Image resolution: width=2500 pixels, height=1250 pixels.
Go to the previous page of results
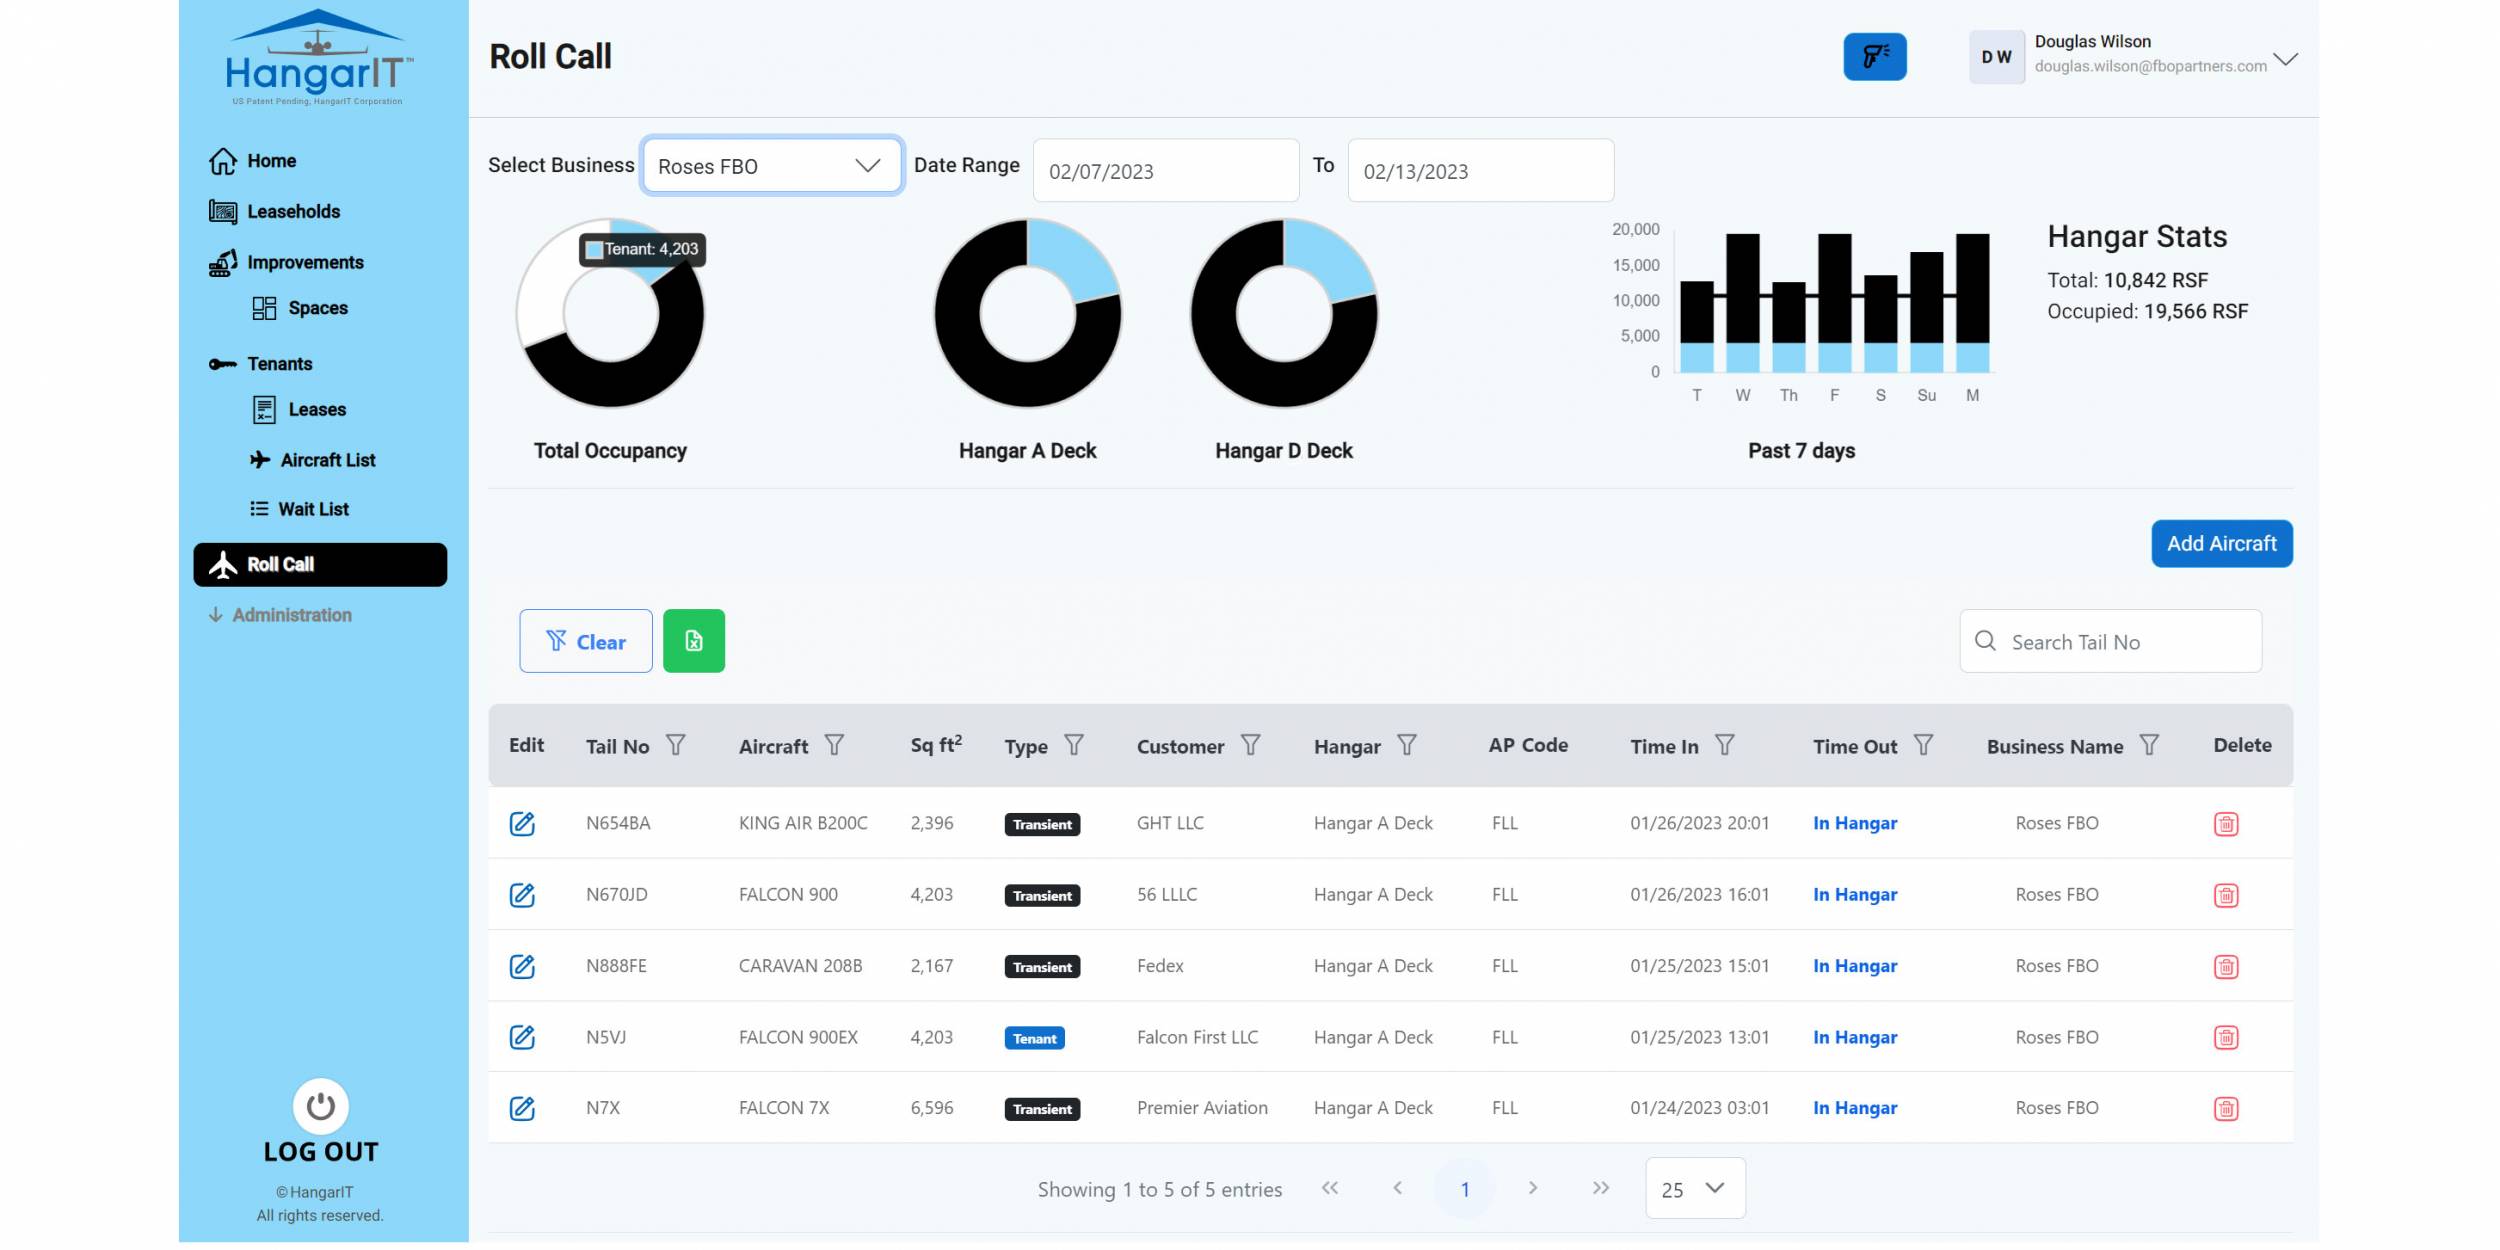[x=1398, y=1189]
